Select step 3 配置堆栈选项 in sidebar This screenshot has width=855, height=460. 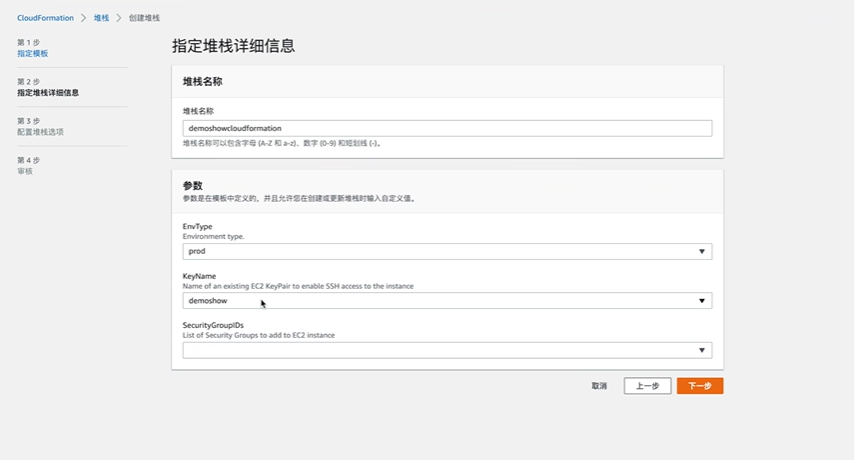pos(40,131)
